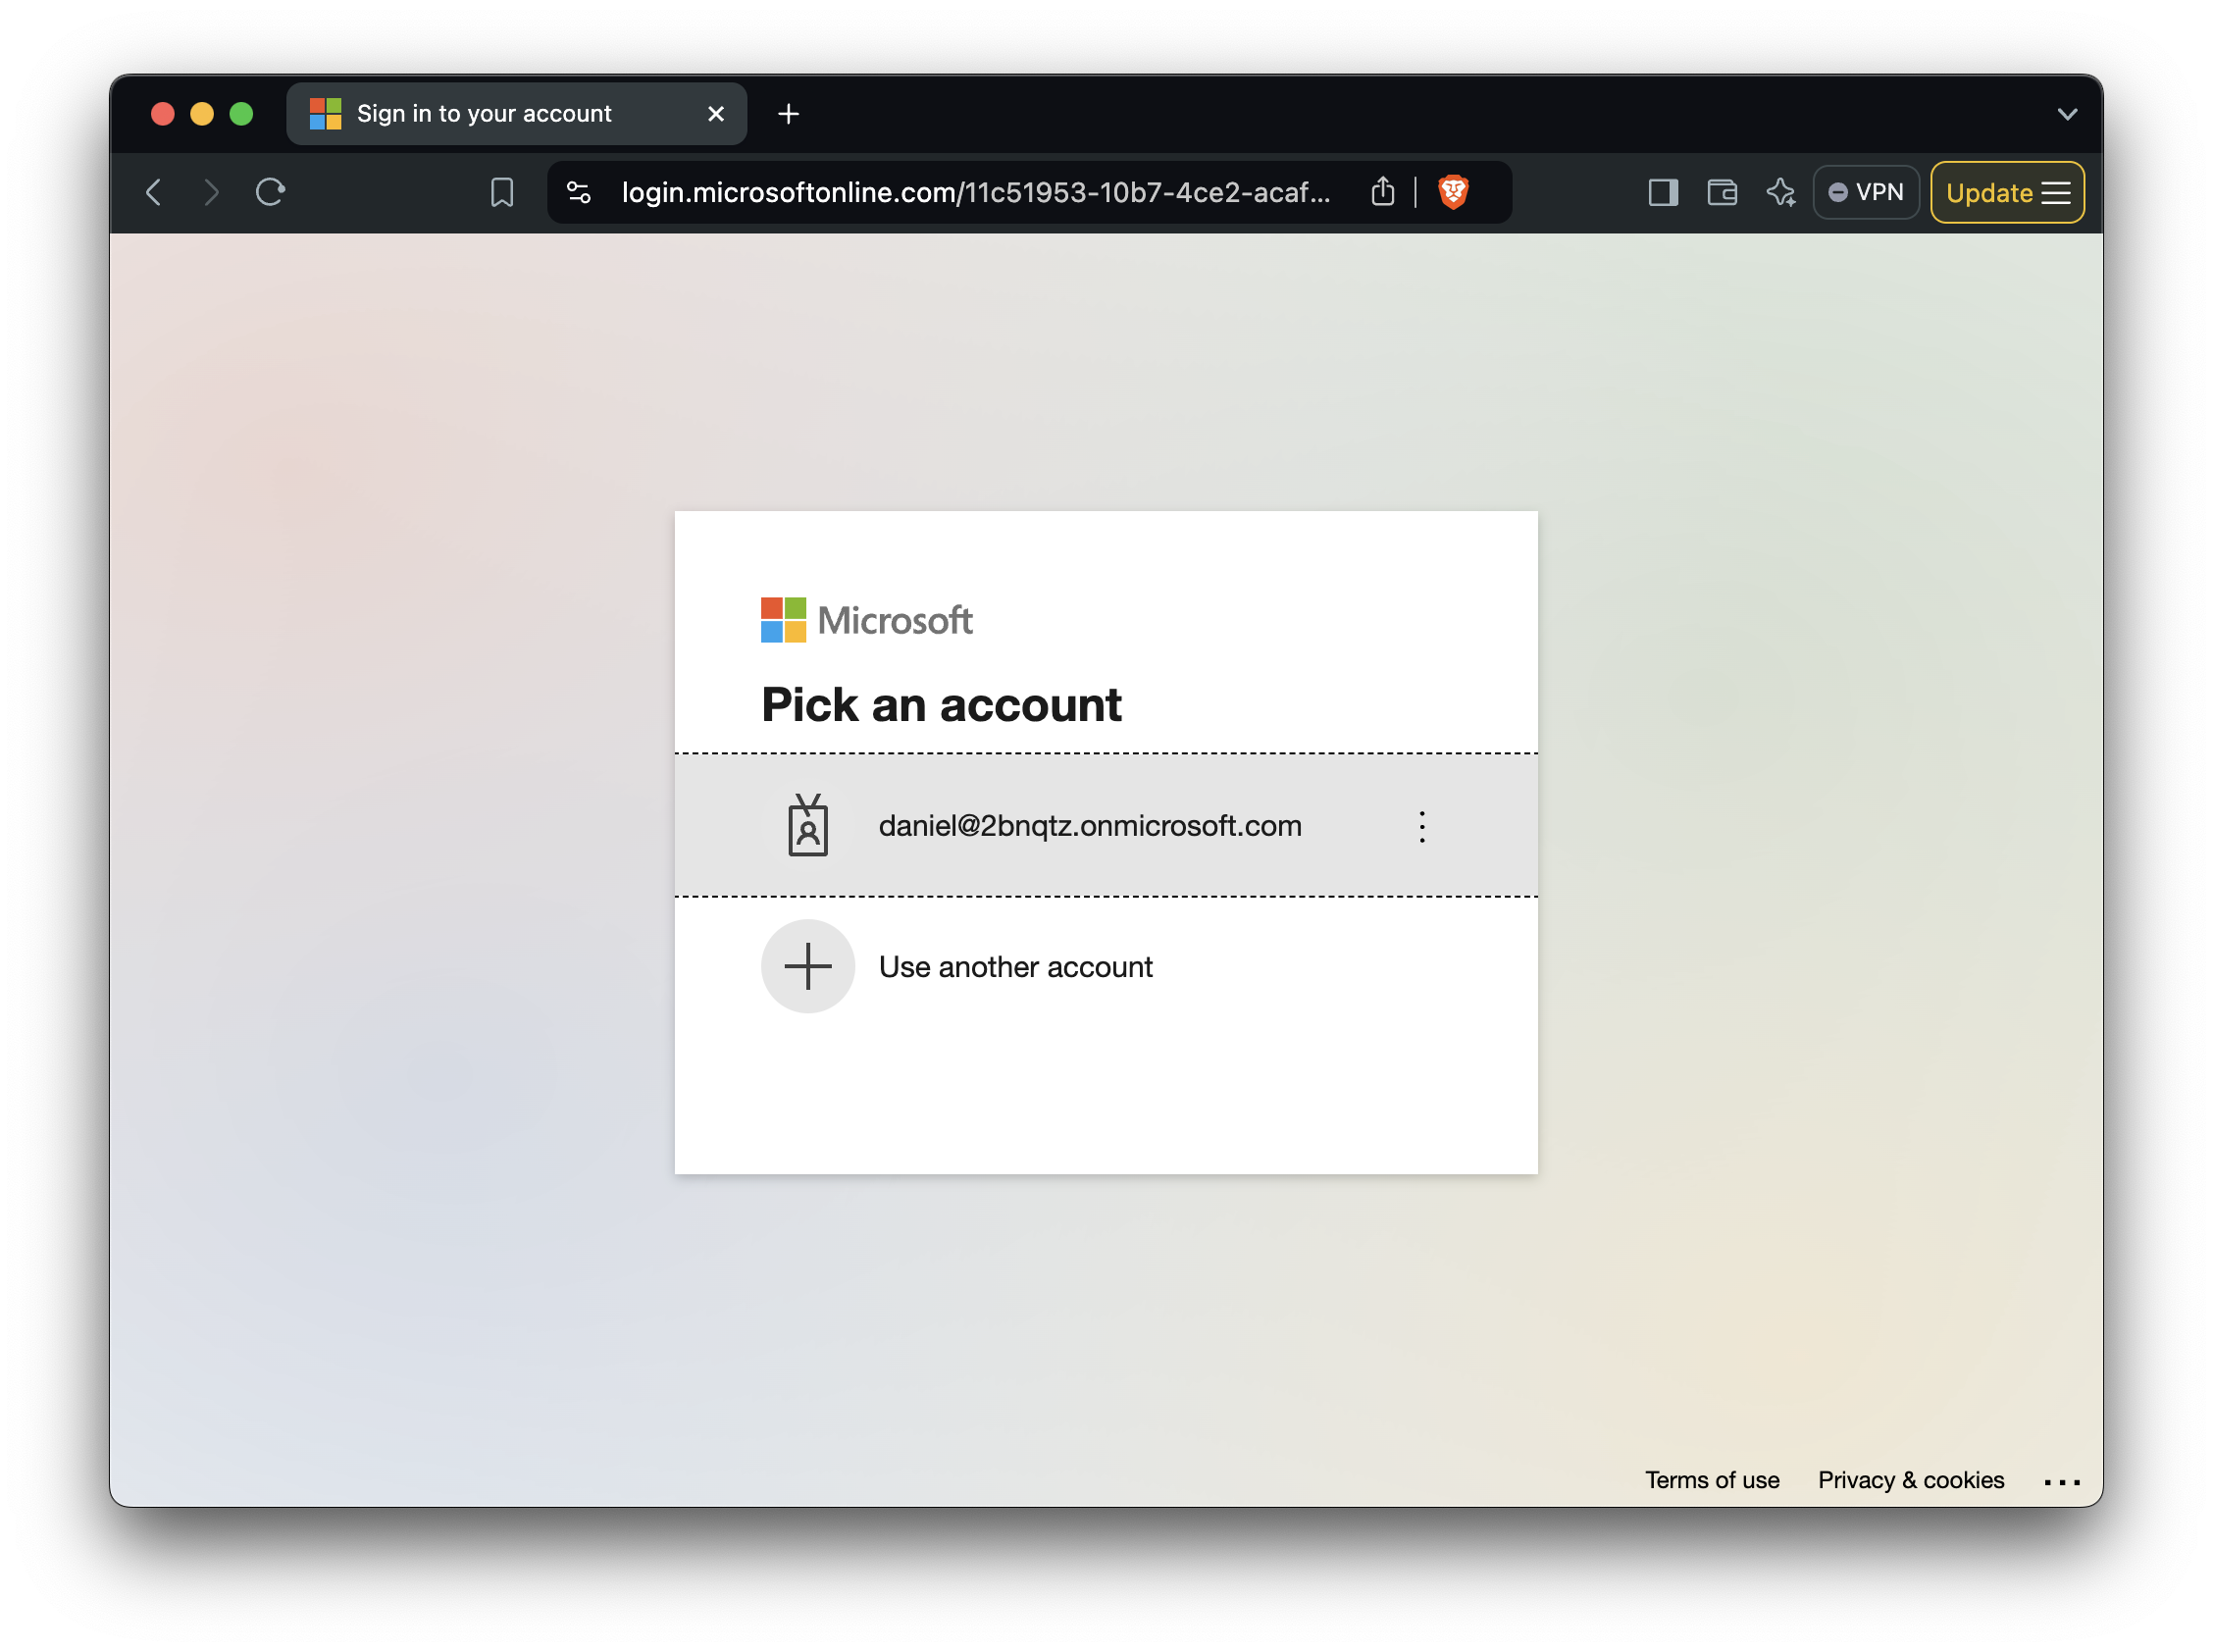The image size is (2213, 1652).
Task: Select the Sign in to your account tab
Action: click(x=484, y=114)
